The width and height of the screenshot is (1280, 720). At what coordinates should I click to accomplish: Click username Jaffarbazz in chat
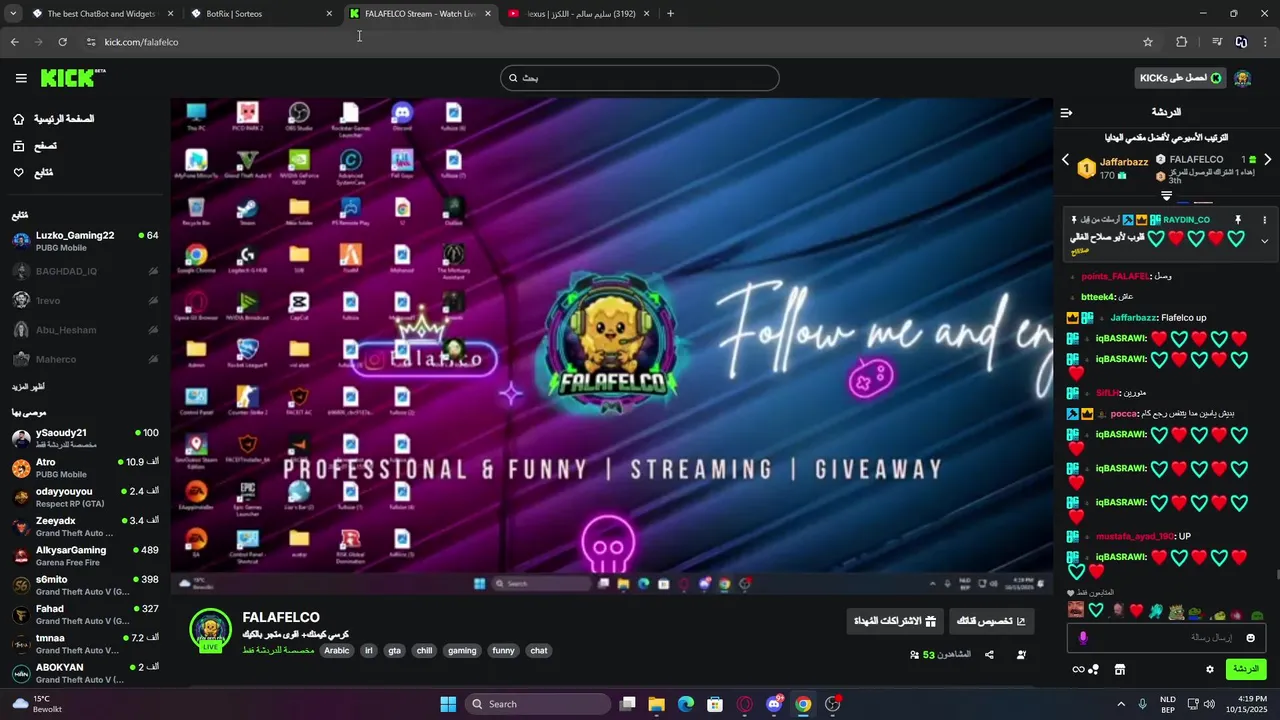(1134, 318)
